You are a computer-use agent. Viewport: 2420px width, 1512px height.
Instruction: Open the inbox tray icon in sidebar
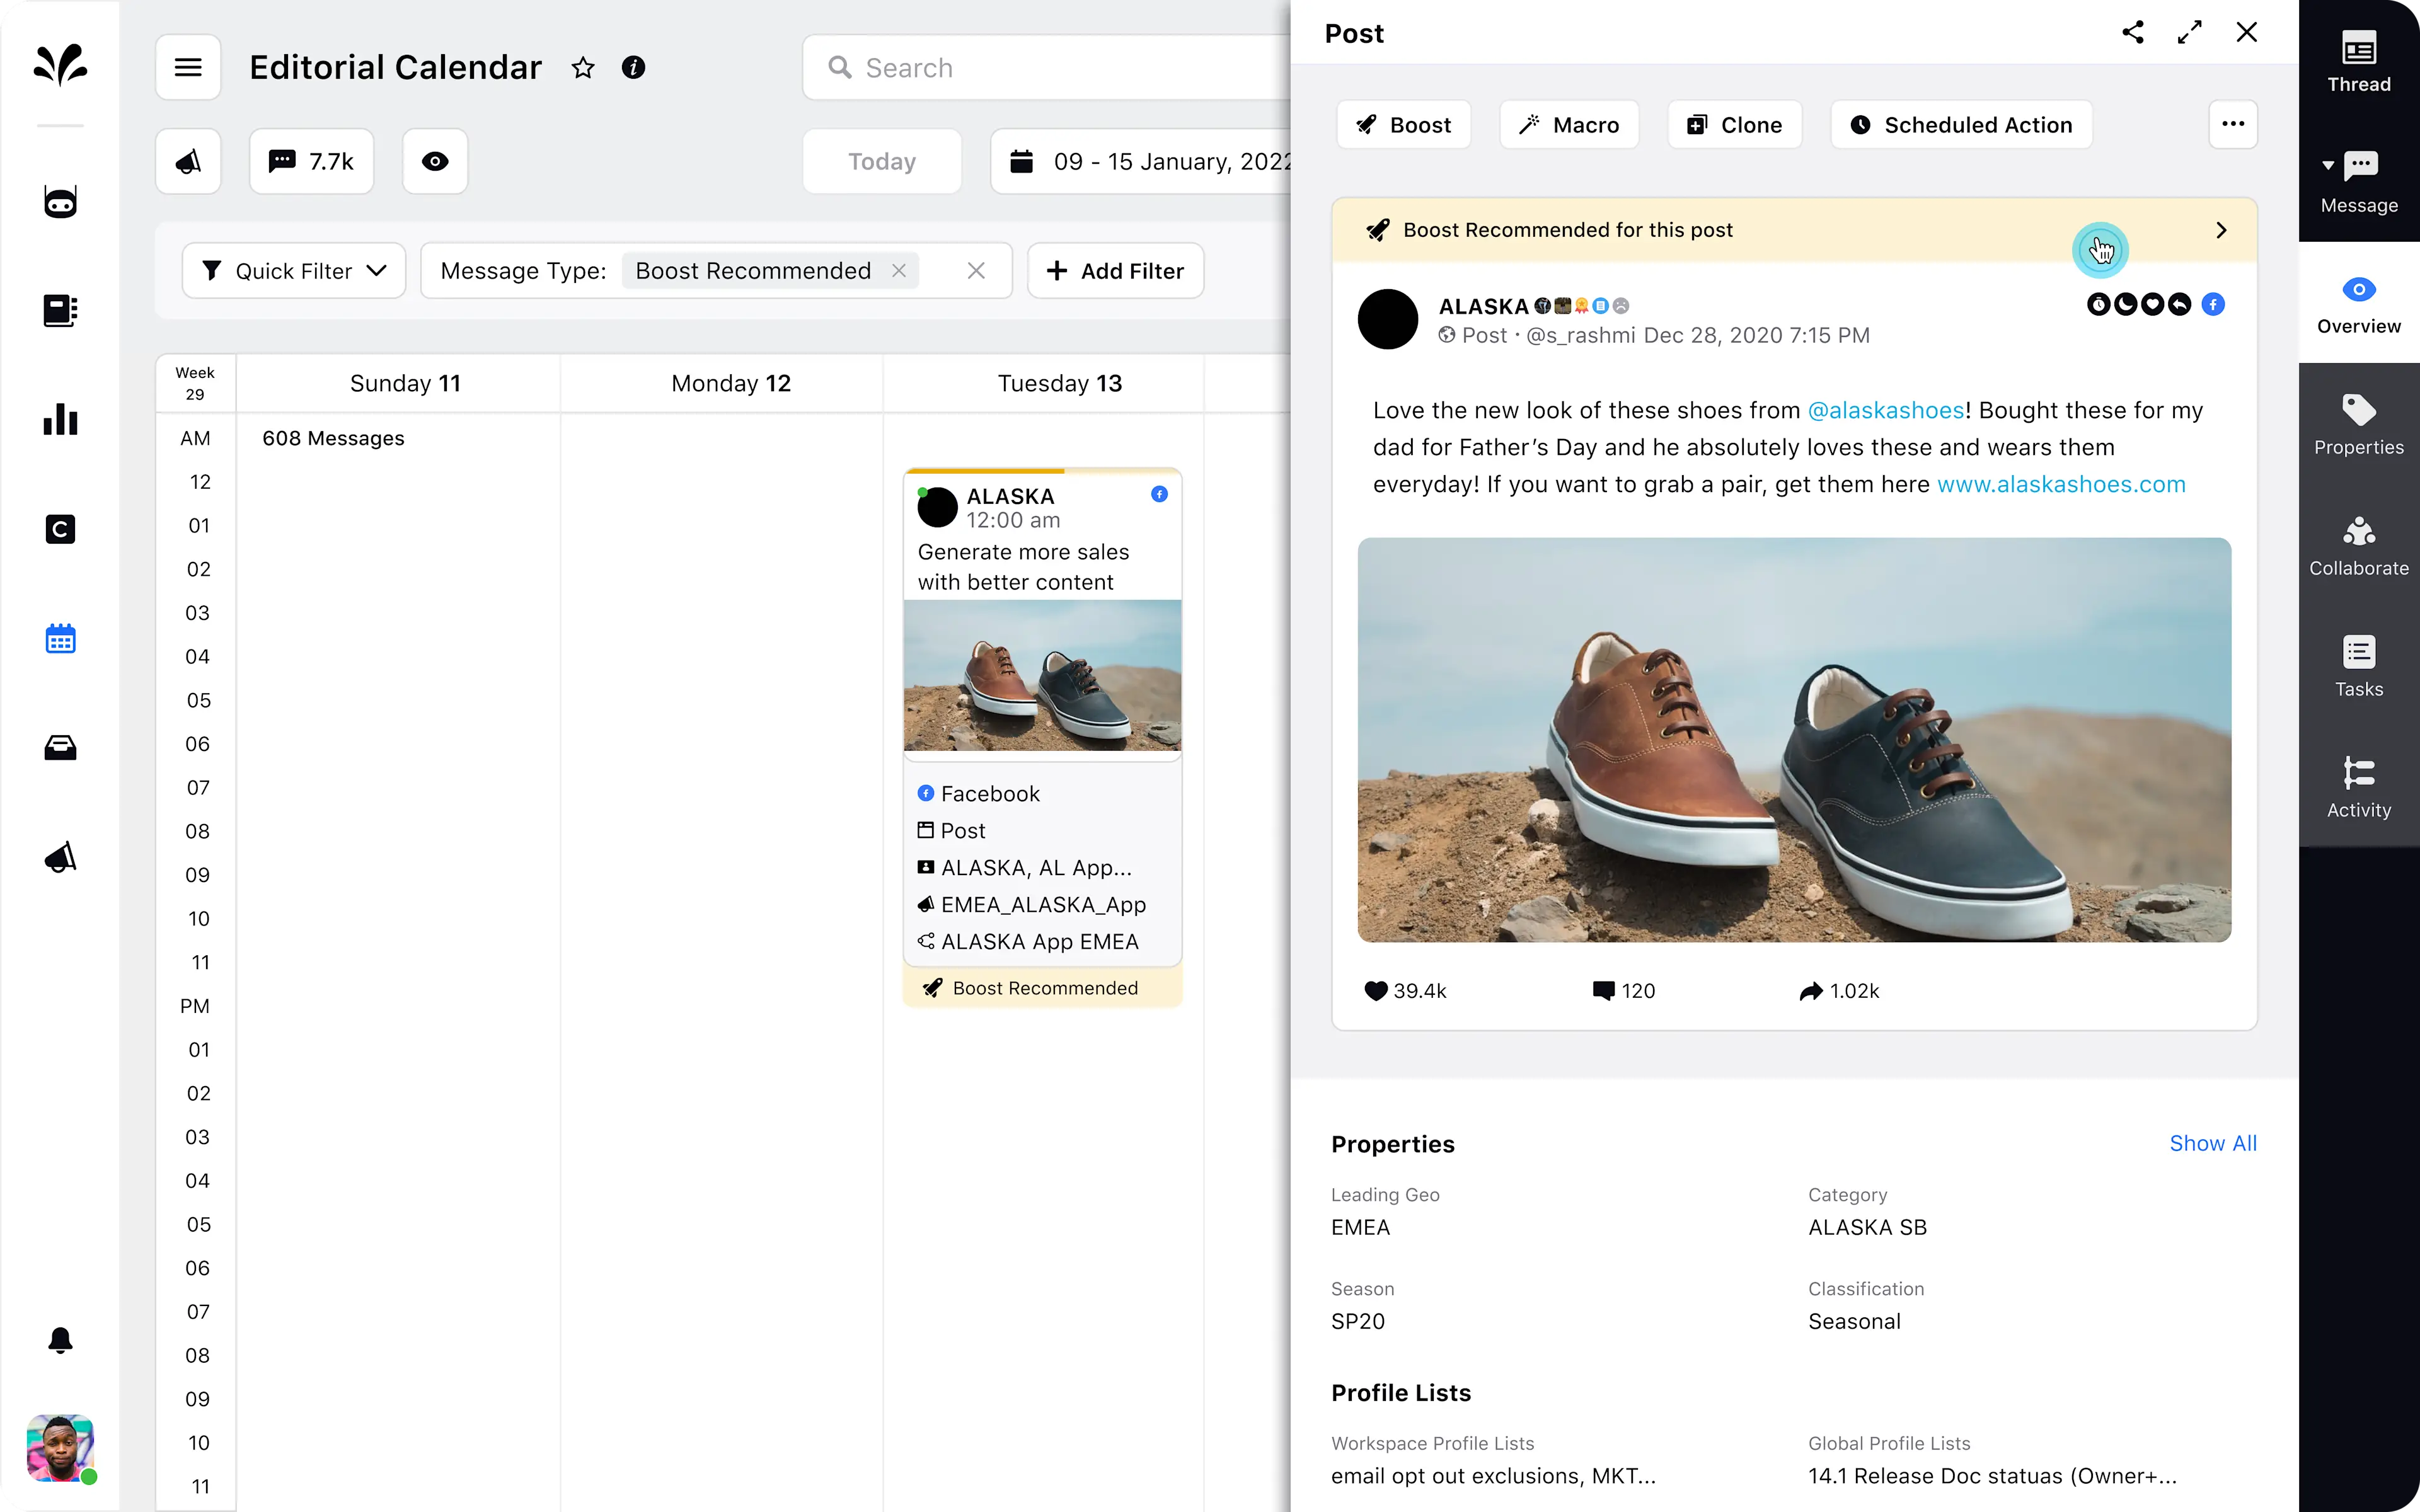60,748
